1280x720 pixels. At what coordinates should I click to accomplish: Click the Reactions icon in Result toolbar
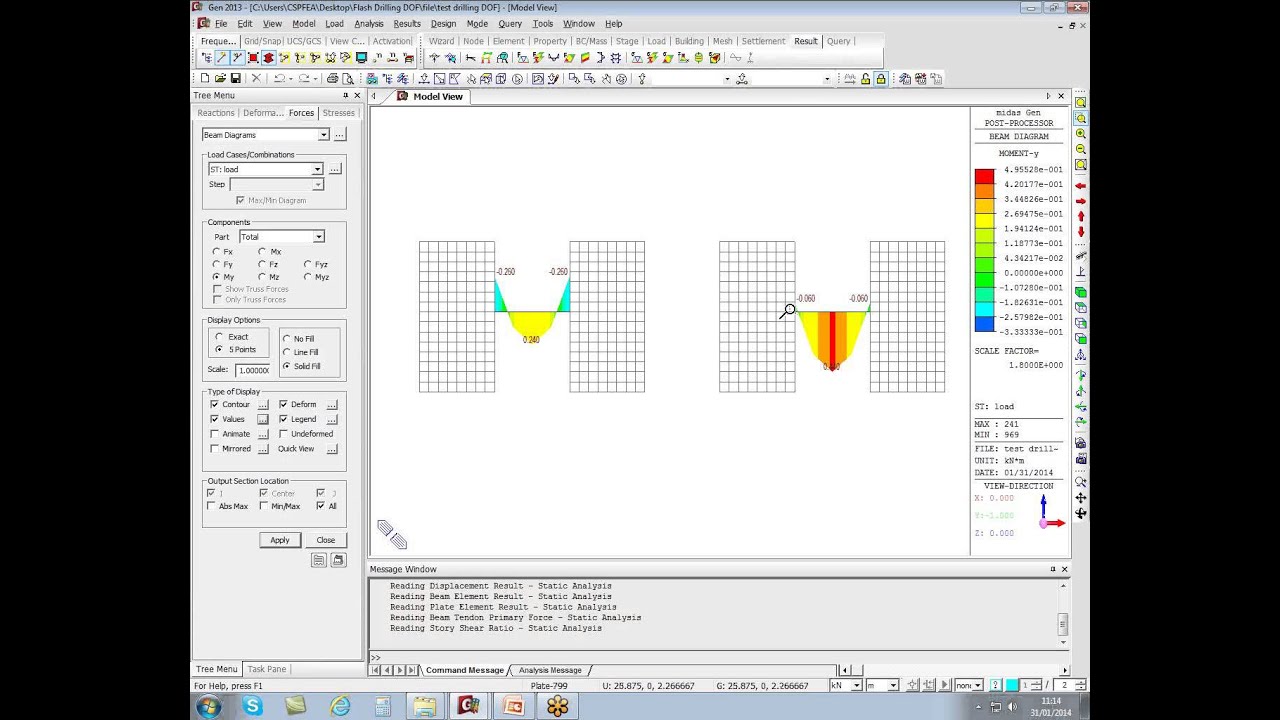click(x=434, y=58)
